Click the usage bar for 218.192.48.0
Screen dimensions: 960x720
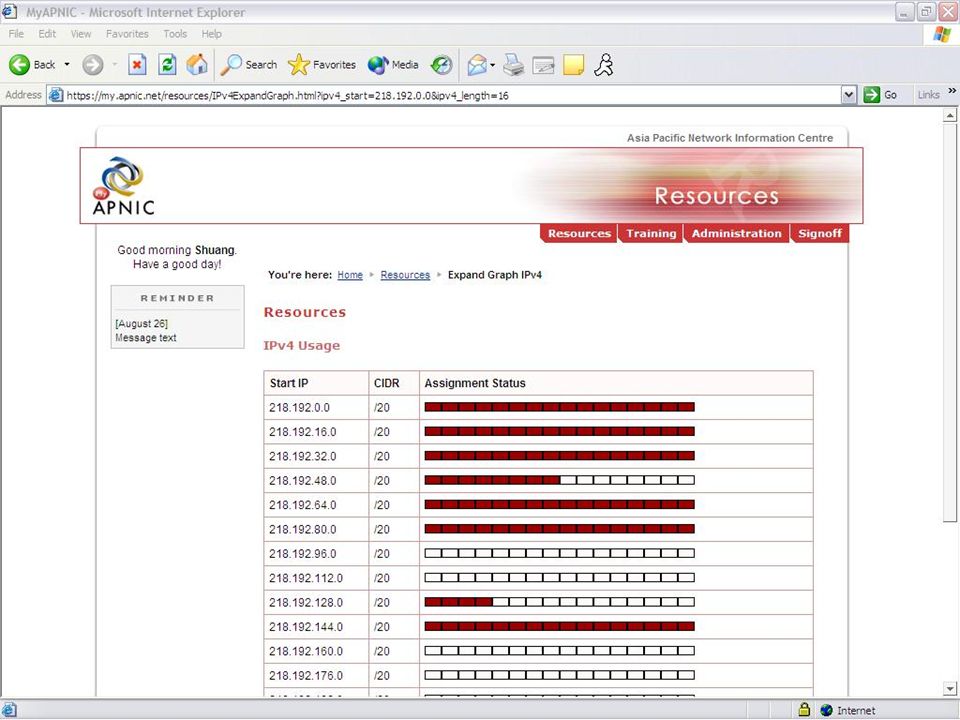click(560, 481)
